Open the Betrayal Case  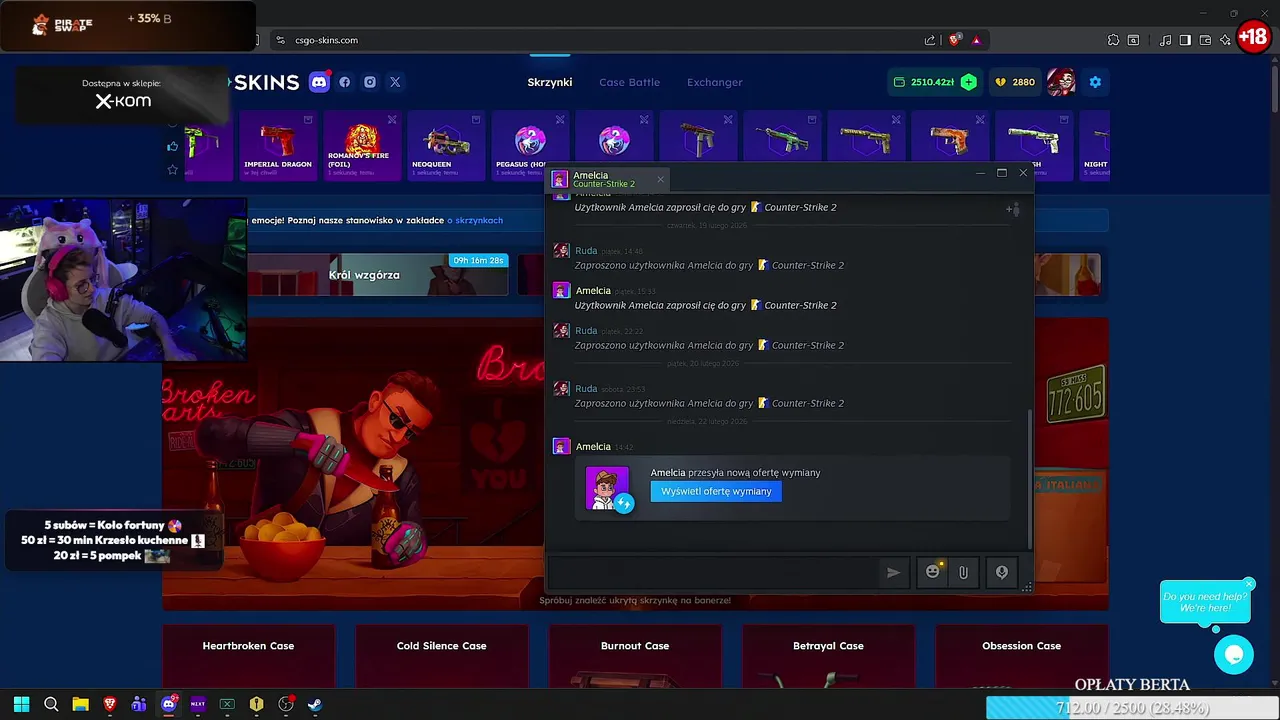[x=828, y=658]
